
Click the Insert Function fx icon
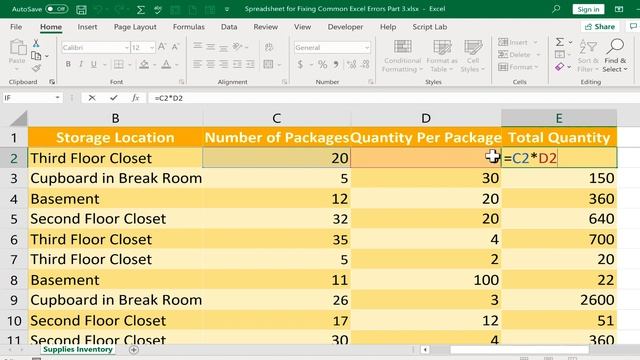click(136, 98)
